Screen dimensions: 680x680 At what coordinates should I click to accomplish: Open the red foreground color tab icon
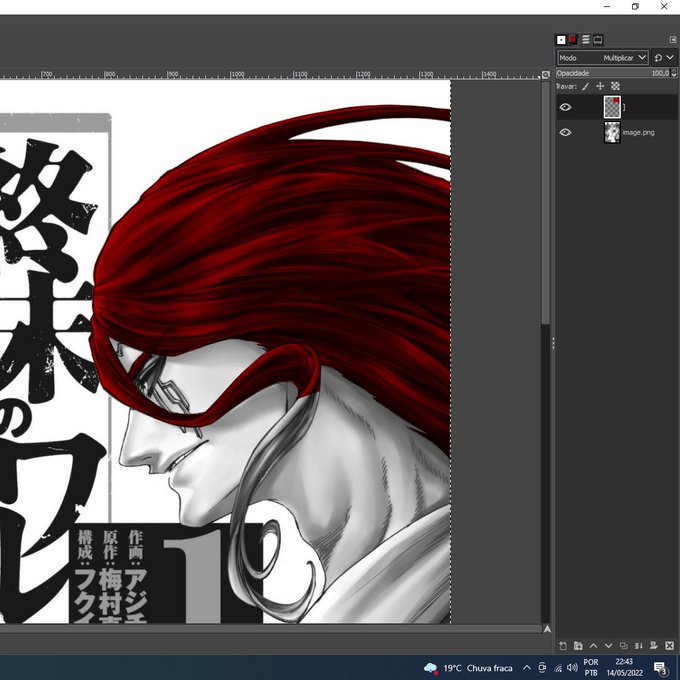[573, 40]
